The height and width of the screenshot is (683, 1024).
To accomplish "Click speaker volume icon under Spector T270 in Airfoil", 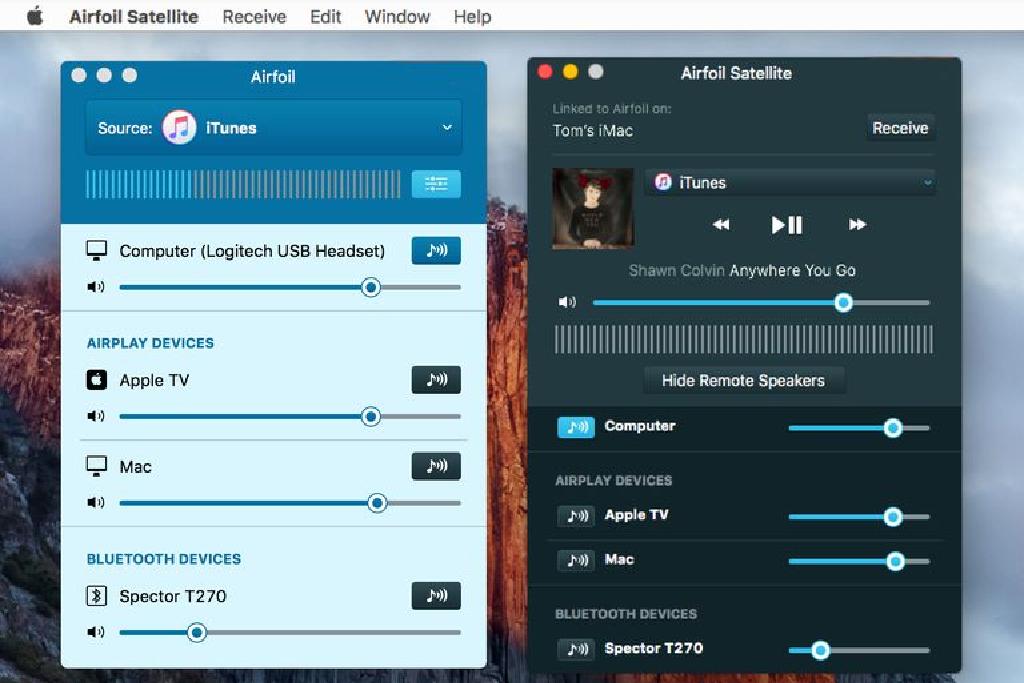I will coord(96,631).
